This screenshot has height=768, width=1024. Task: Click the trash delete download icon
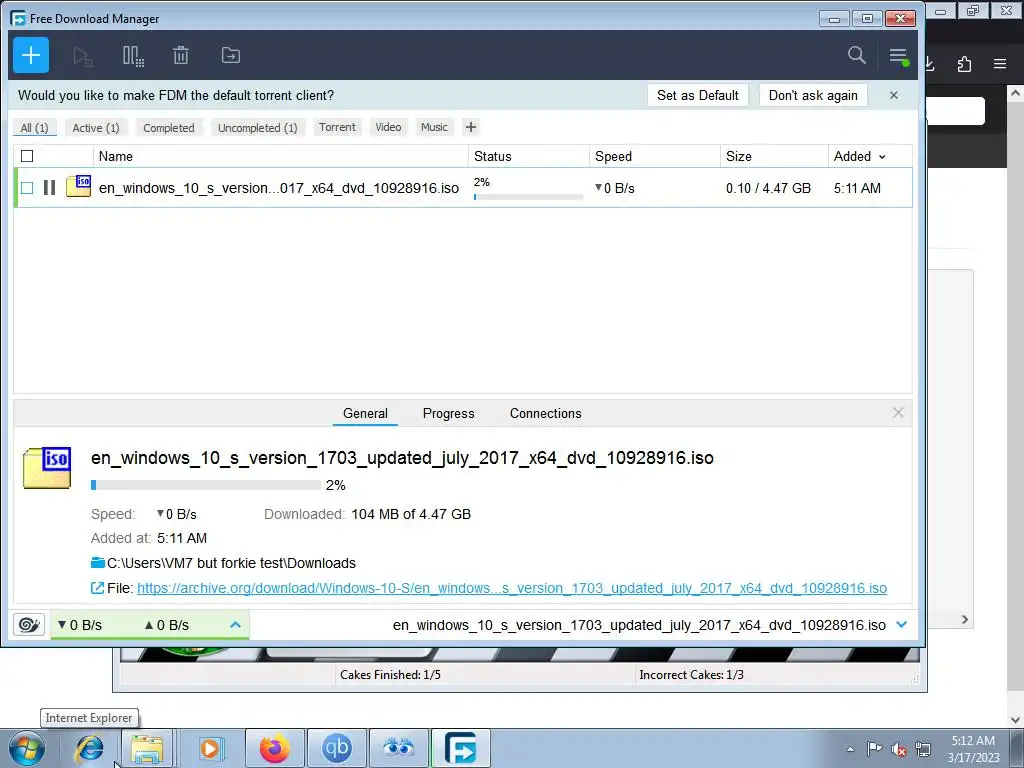[x=181, y=56]
